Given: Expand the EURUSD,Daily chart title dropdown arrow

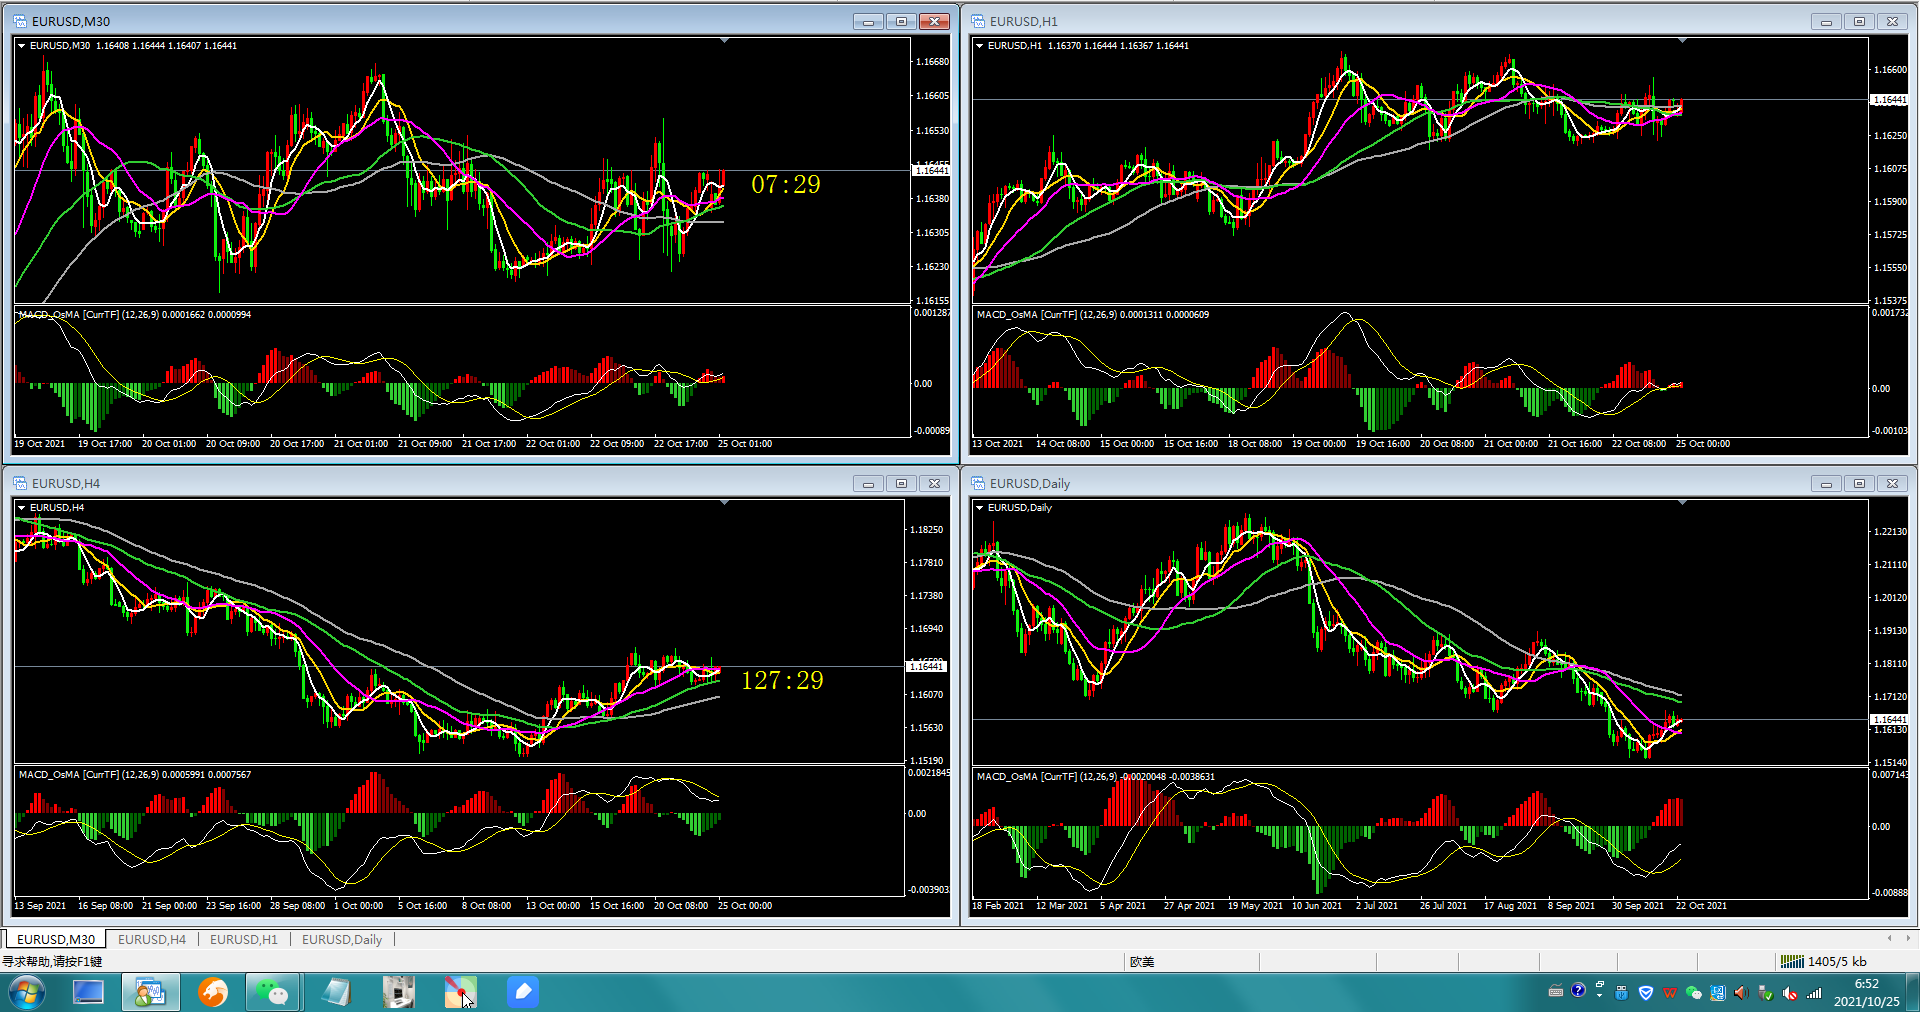Looking at the screenshot, I should click(x=980, y=508).
